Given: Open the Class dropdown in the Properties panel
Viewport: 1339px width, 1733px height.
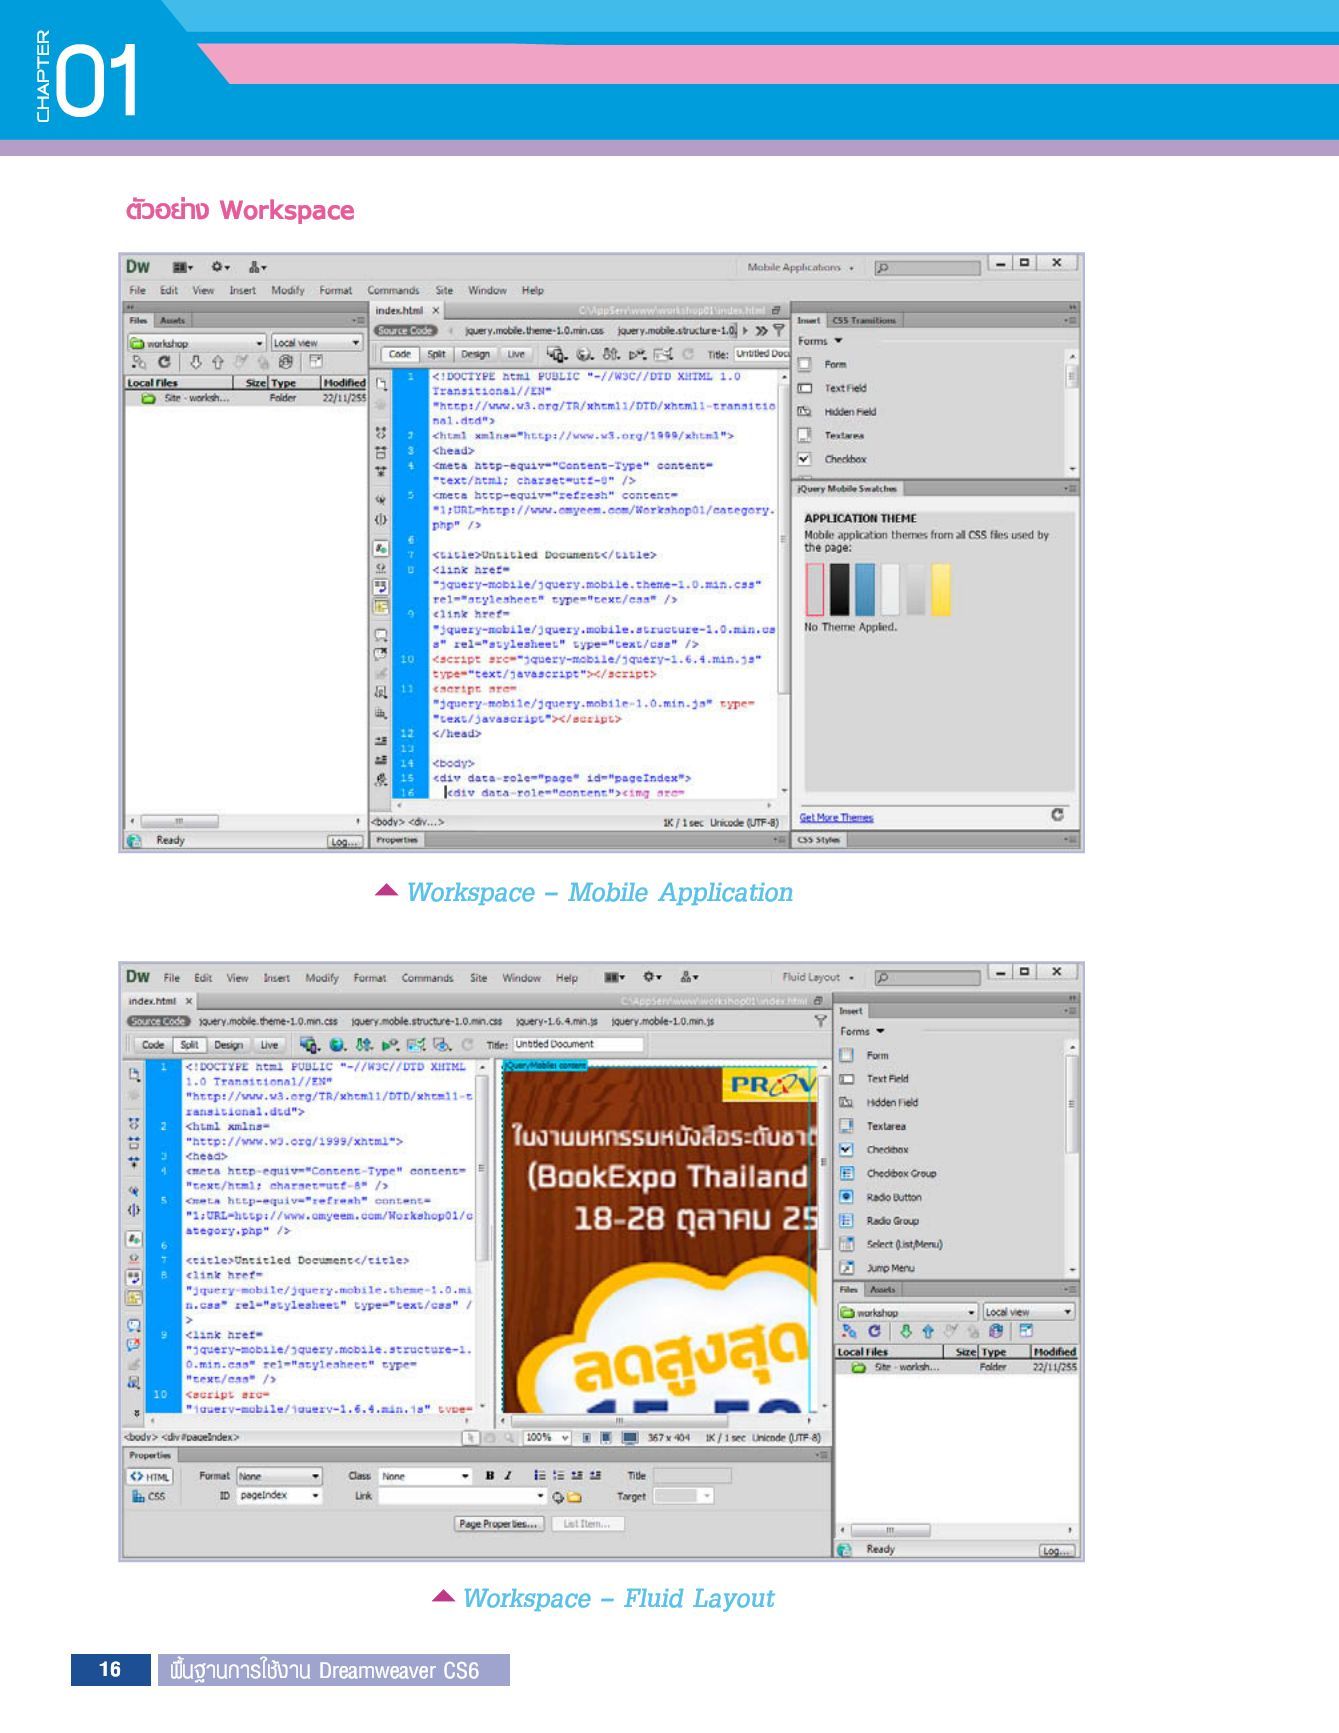Looking at the screenshot, I should pos(425,1476).
